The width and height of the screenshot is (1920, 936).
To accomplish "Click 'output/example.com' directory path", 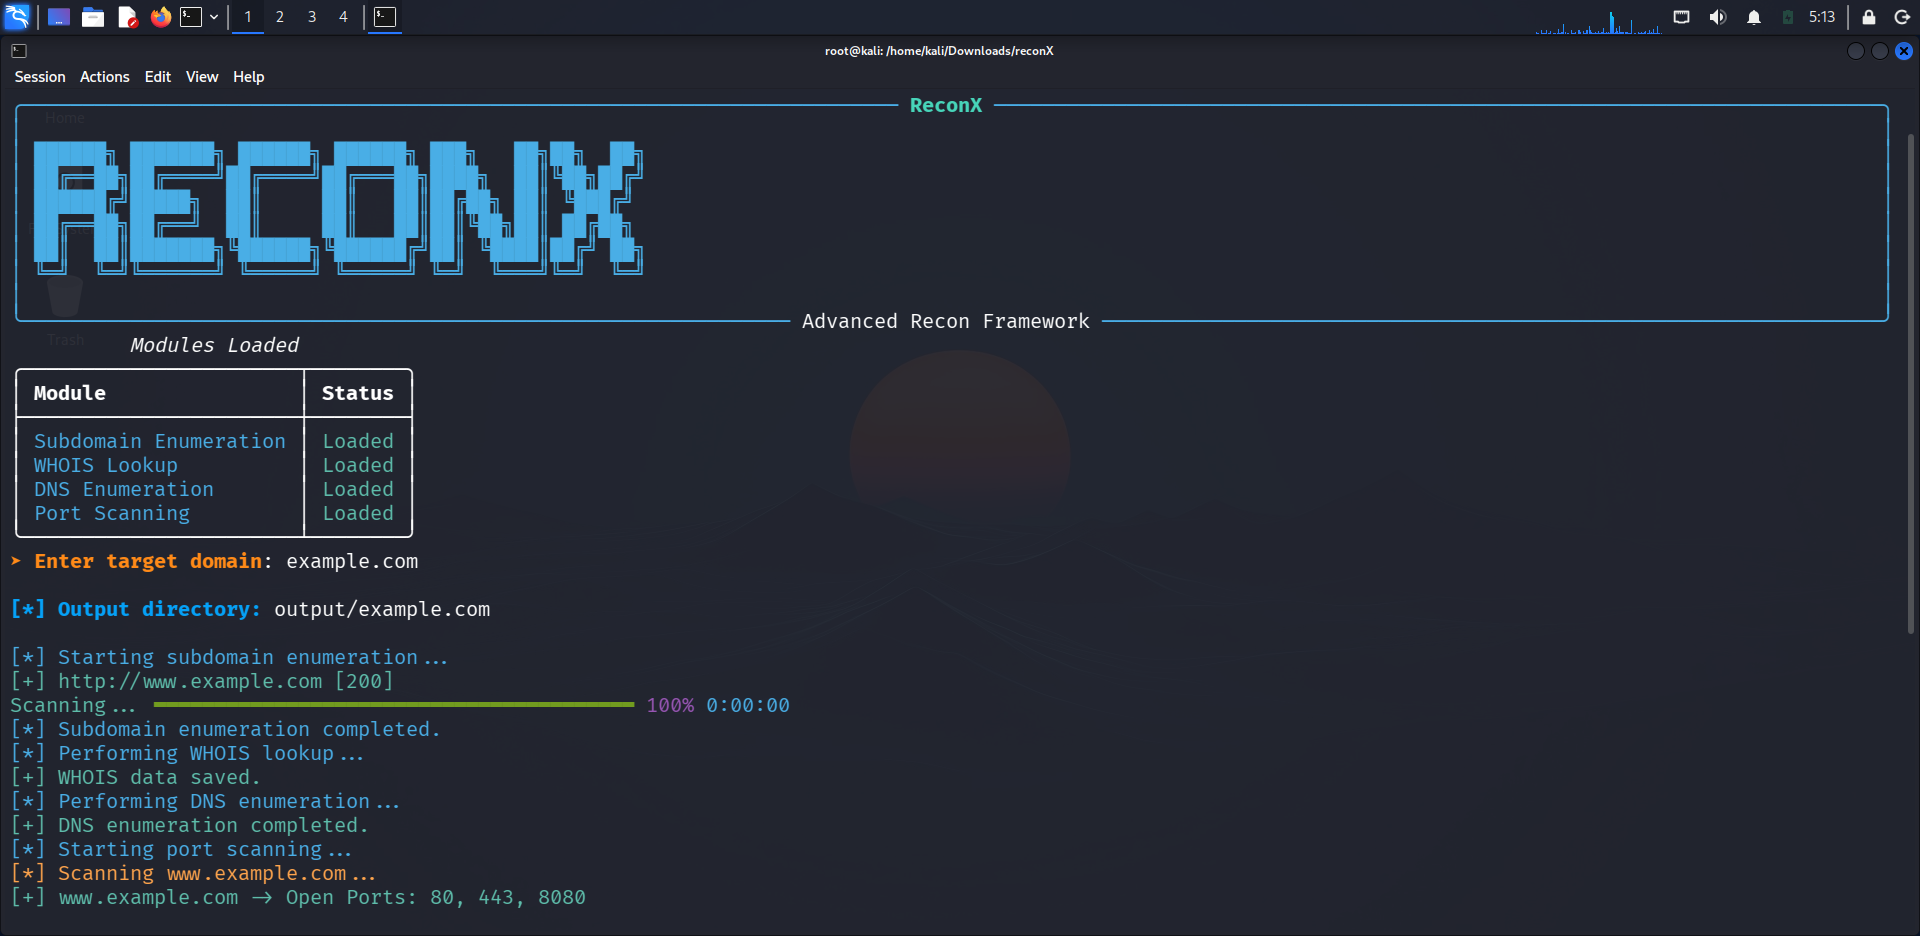I will [x=382, y=609].
